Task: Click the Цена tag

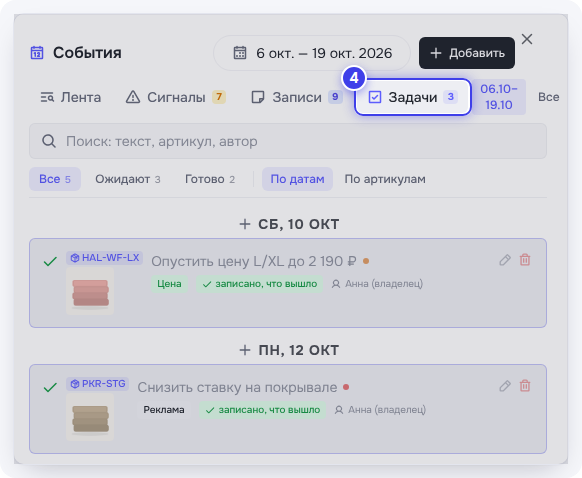Action: tap(169, 284)
